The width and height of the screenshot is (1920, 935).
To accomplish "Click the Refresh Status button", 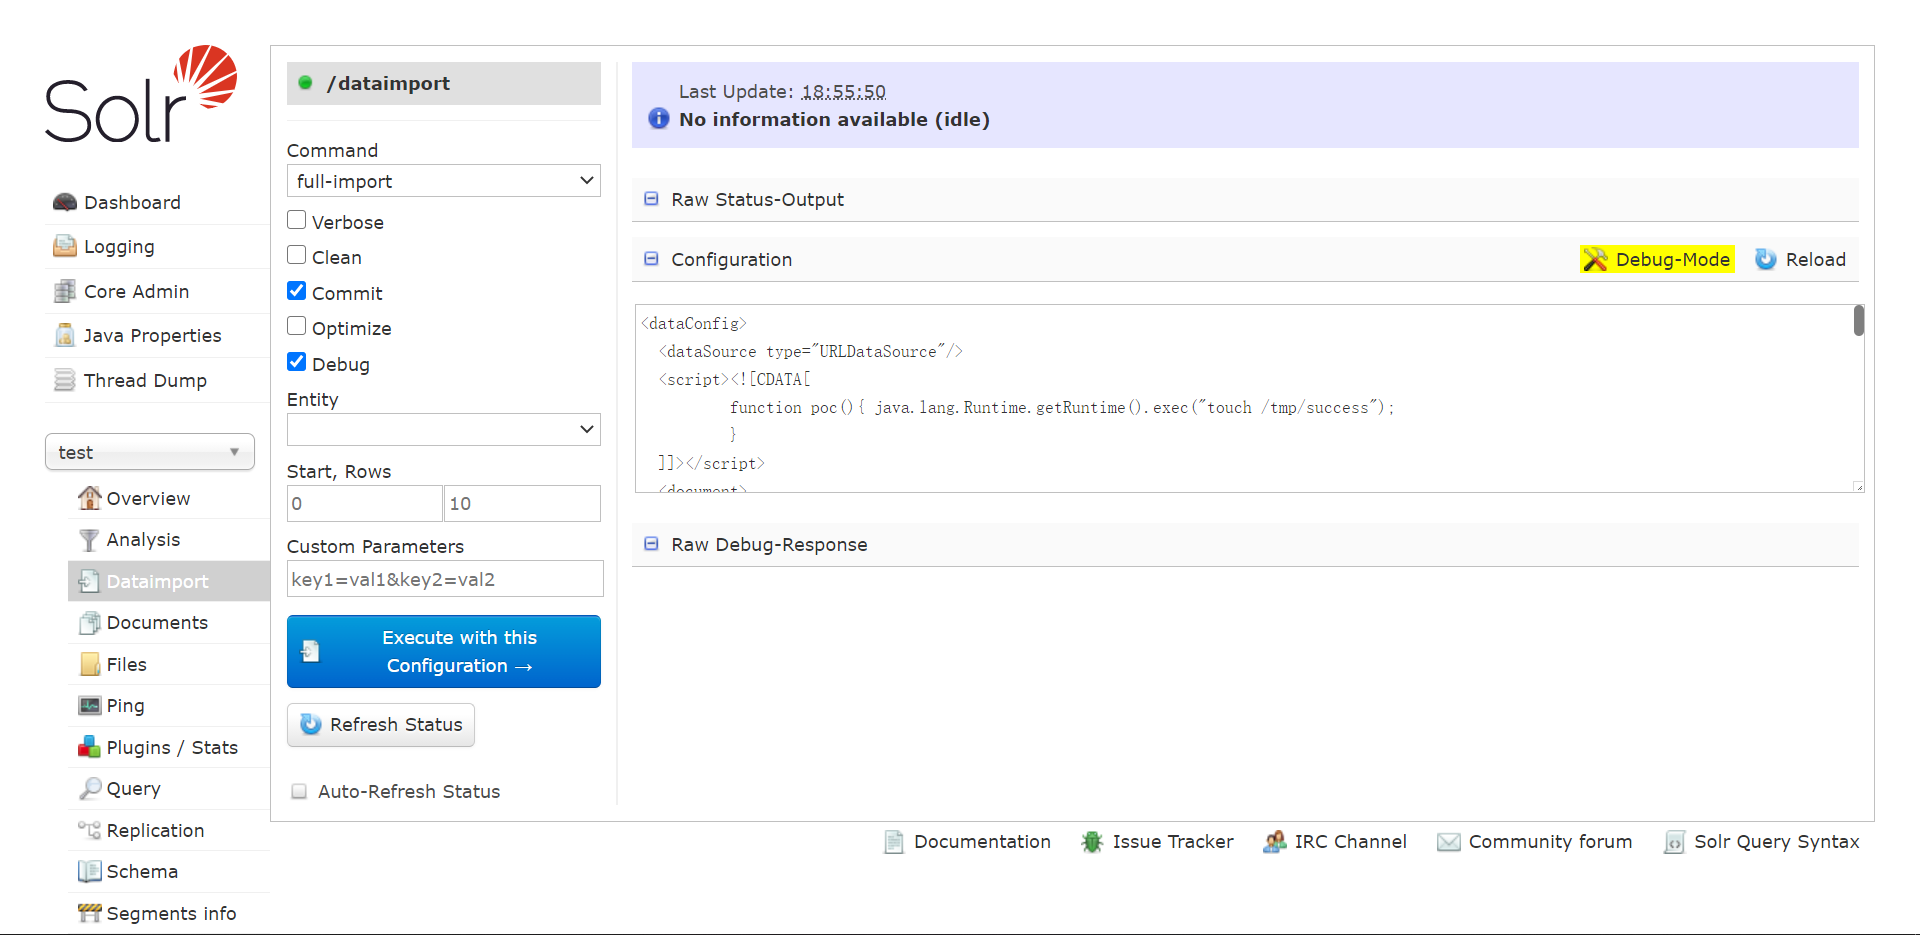I will [x=381, y=725].
